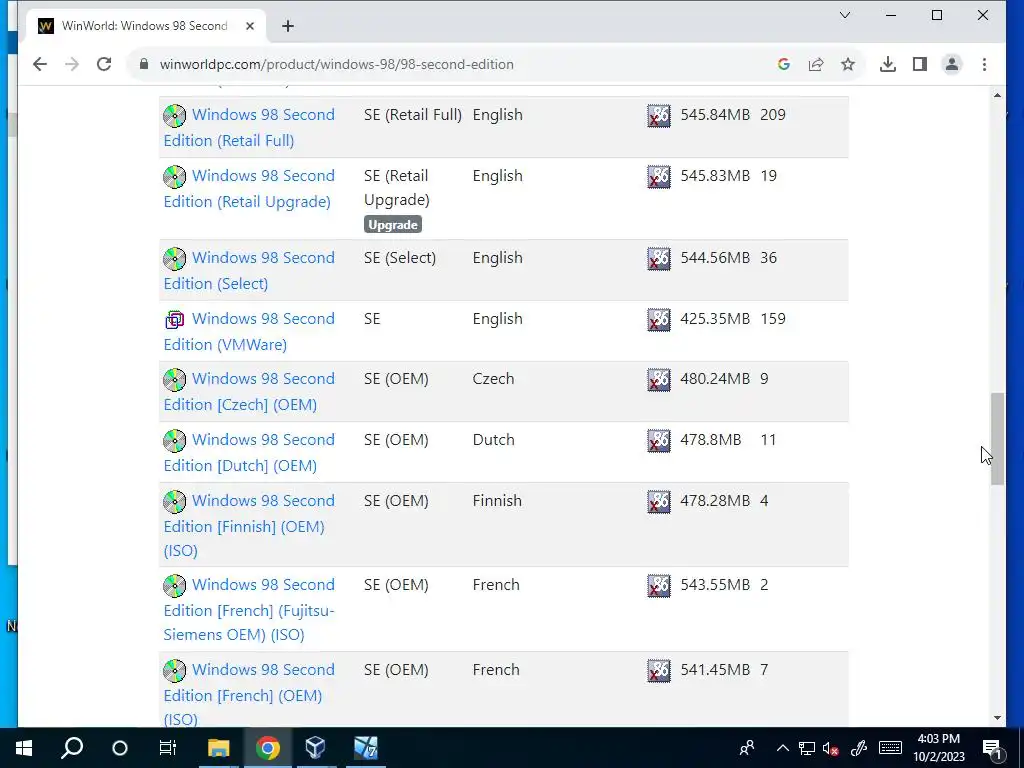Click the vertical scrollbar thumb

tap(997, 439)
